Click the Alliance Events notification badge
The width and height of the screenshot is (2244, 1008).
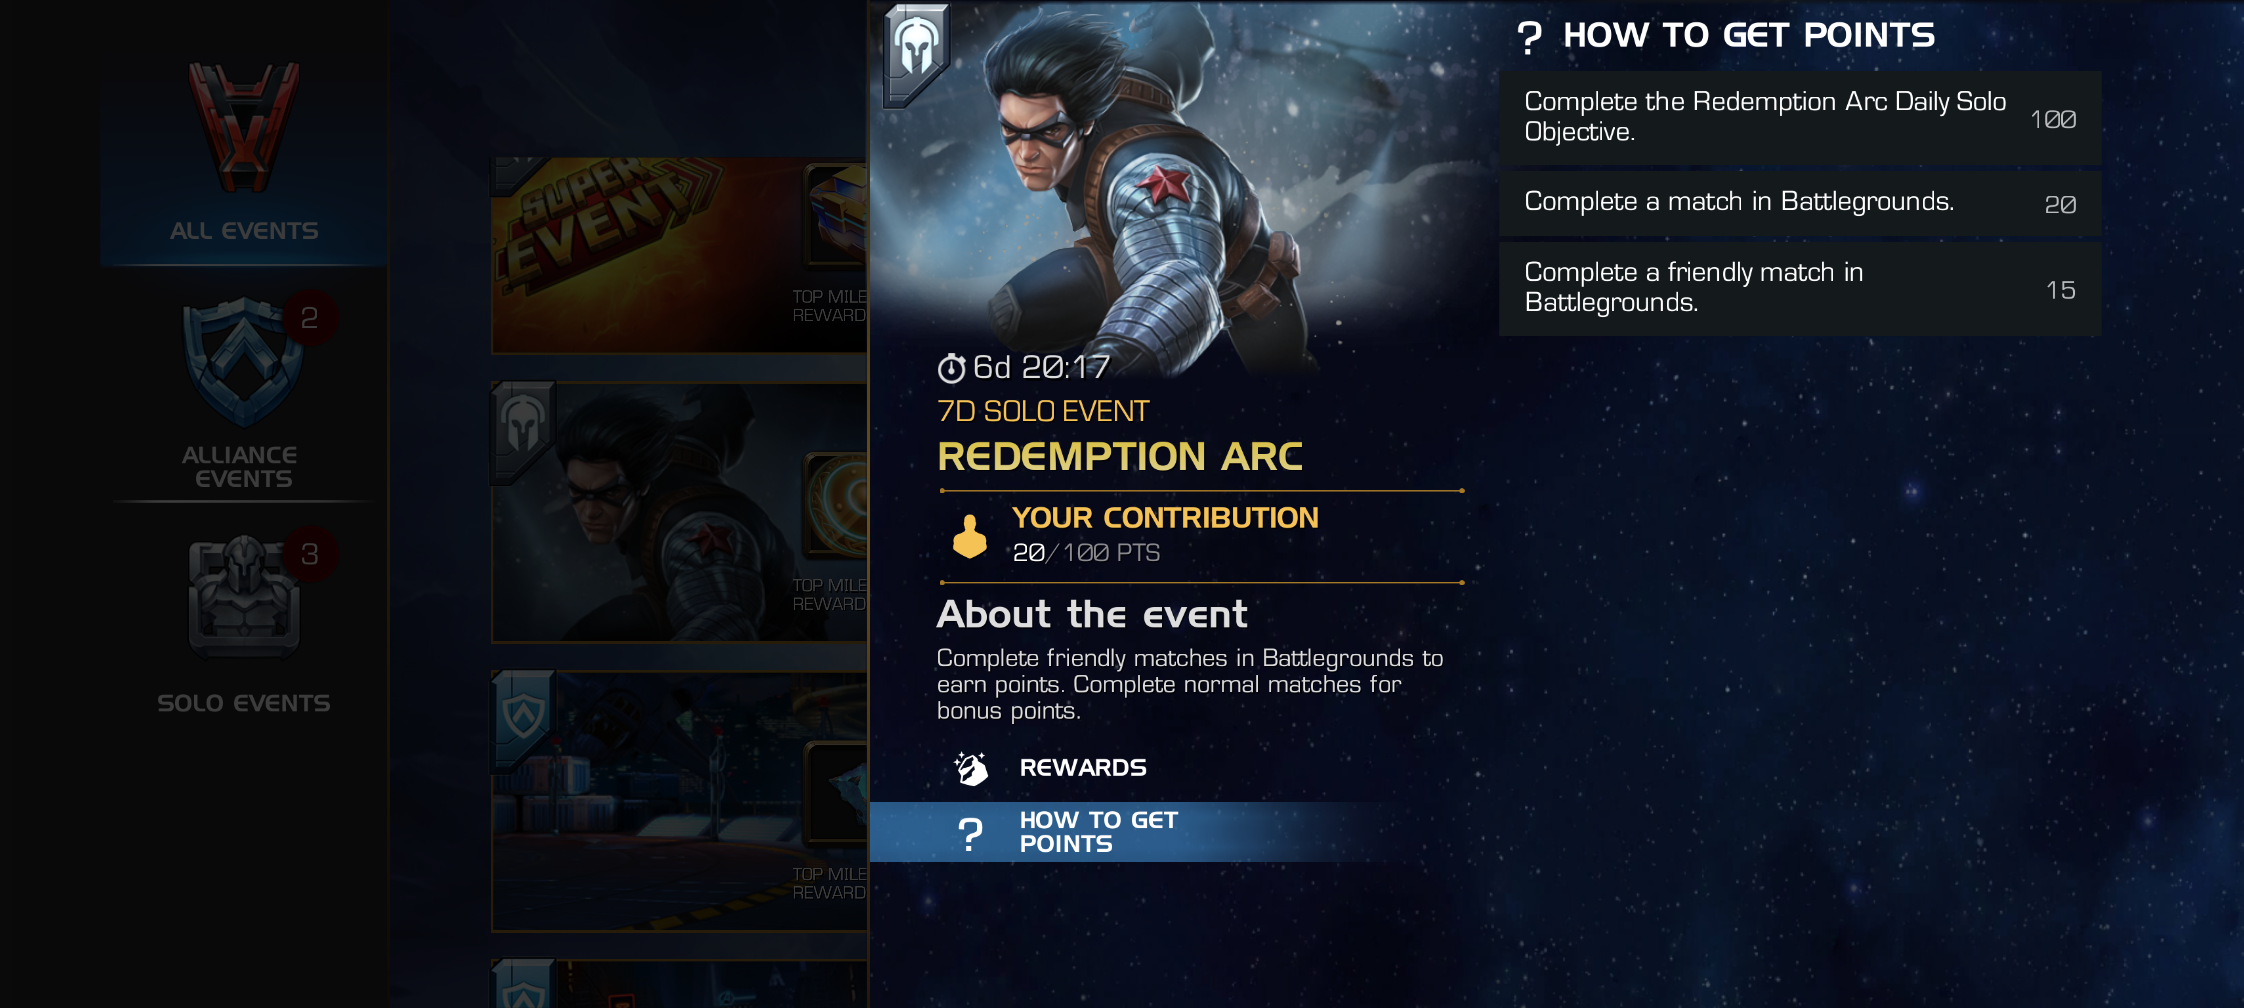click(309, 318)
